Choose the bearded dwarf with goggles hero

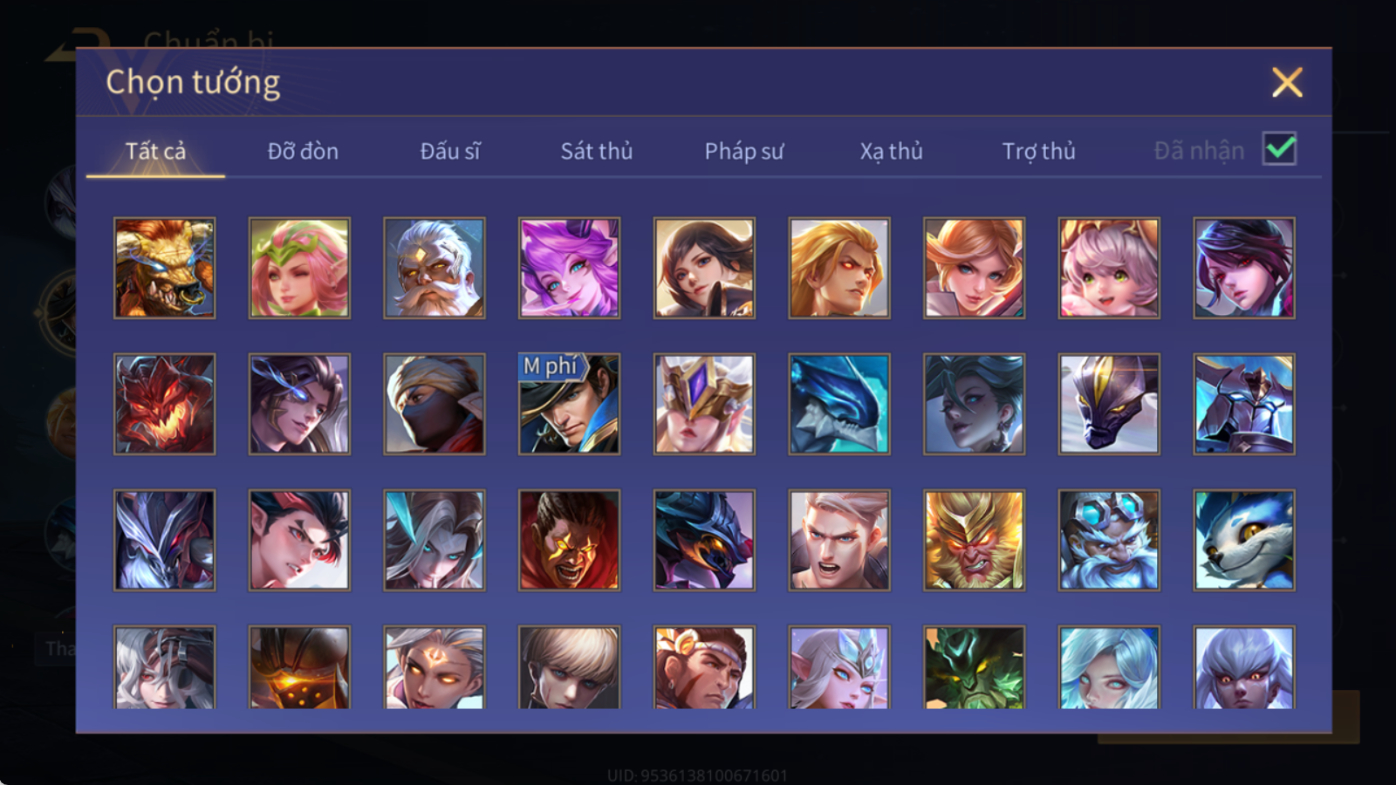[1109, 540]
